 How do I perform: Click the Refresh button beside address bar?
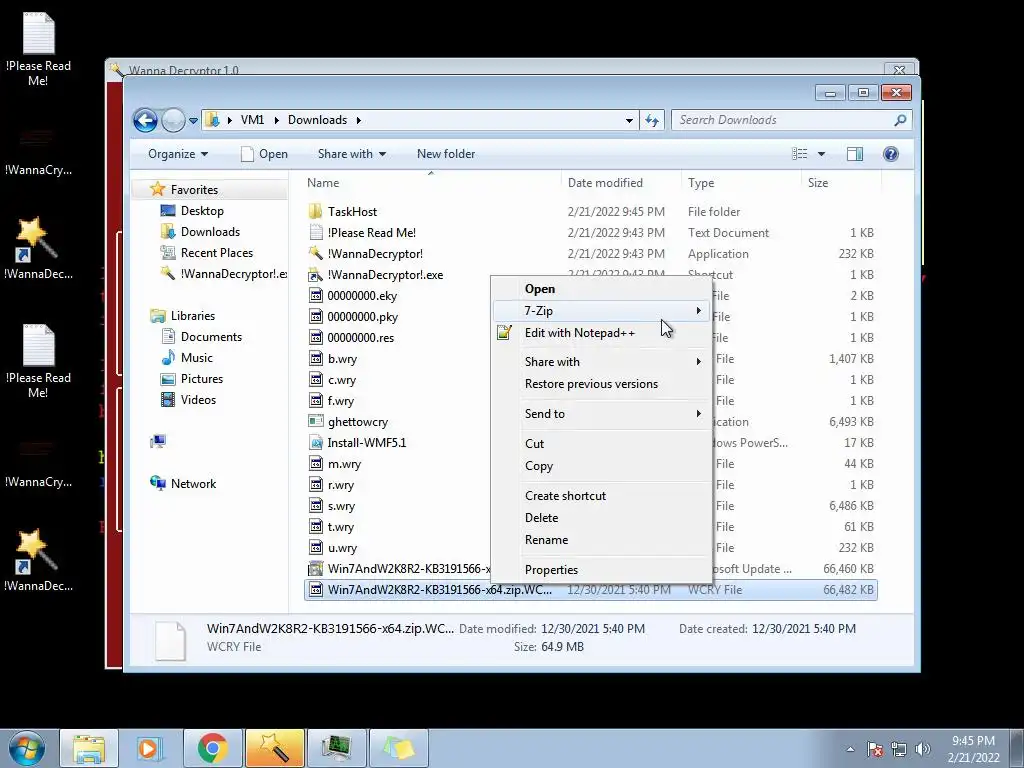click(x=652, y=120)
